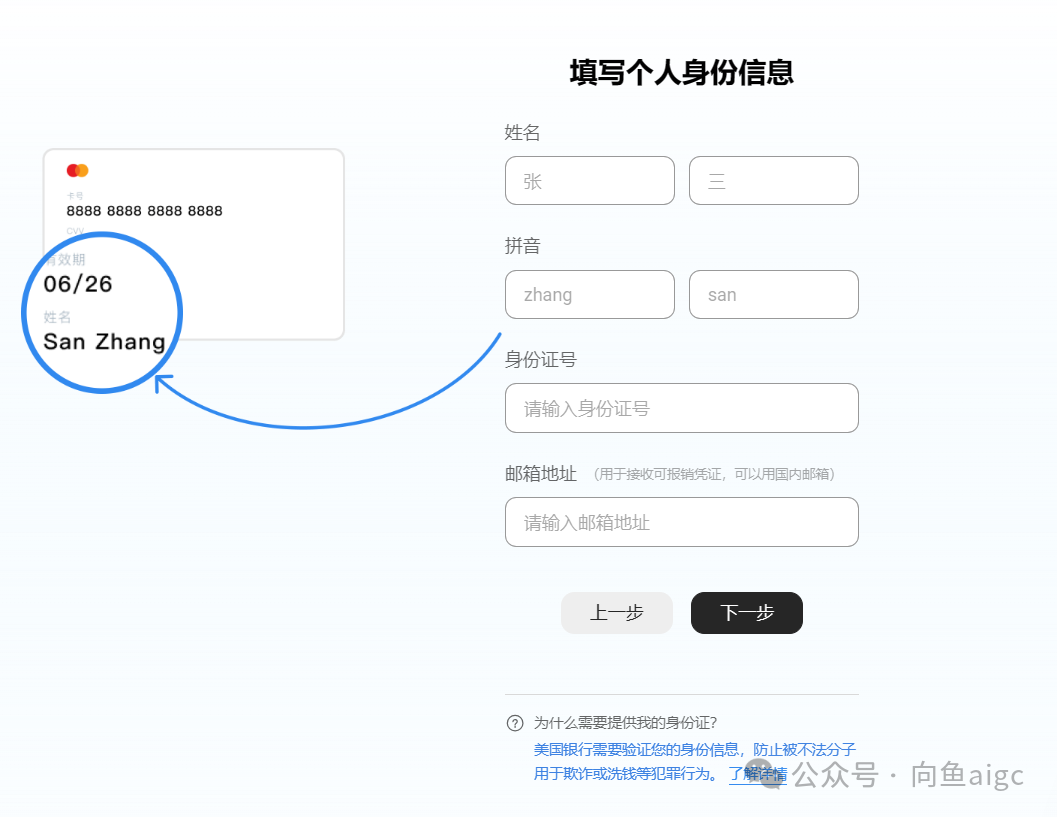This screenshot has height=817, width=1057.
Task: Click the 06/26 expiry date on card
Action: pos(78,284)
